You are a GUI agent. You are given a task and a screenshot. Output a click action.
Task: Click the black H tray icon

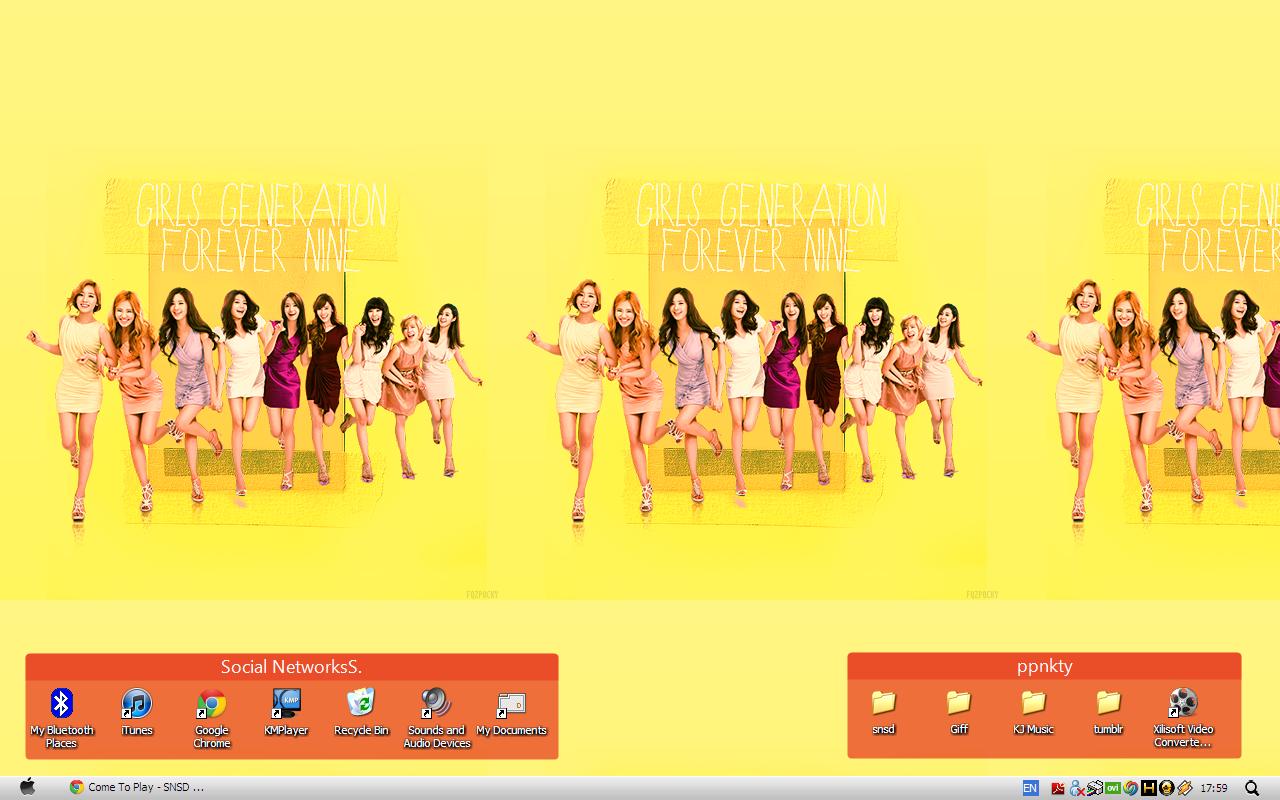click(x=1149, y=788)
